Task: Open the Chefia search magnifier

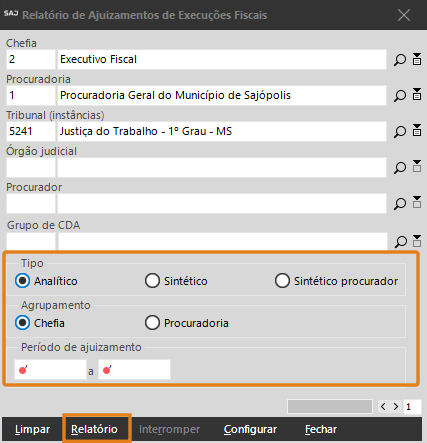Action: [x=400, y=60]
